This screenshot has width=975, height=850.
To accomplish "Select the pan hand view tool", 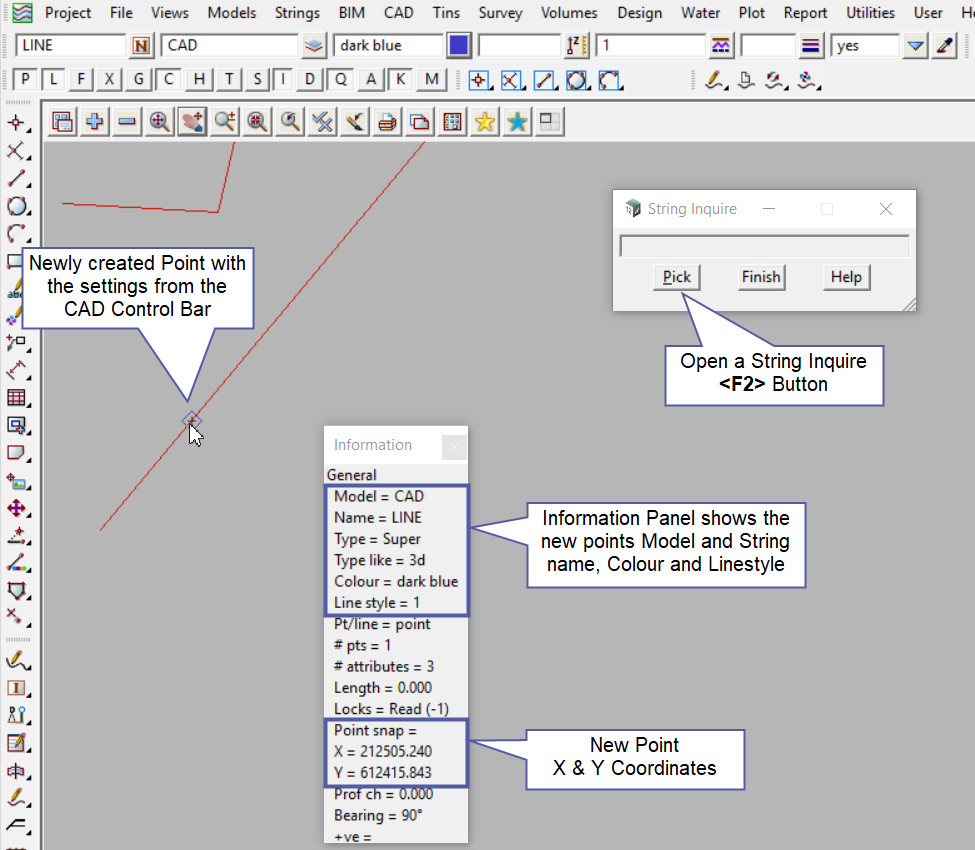I will [x=192, y=122].
